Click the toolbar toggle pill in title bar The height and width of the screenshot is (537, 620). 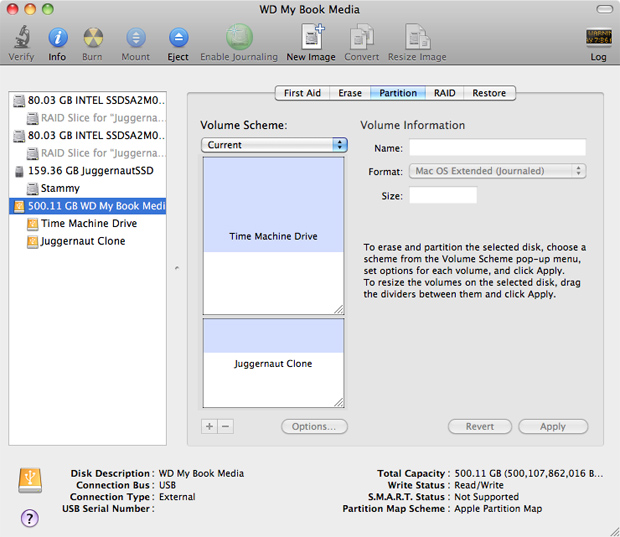(x=605, y=9)
